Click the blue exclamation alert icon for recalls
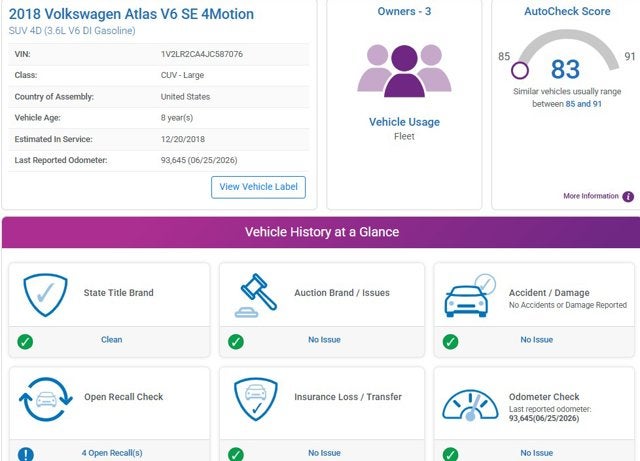Viewport: 640px width, 461px height. (x=26, y=454)
